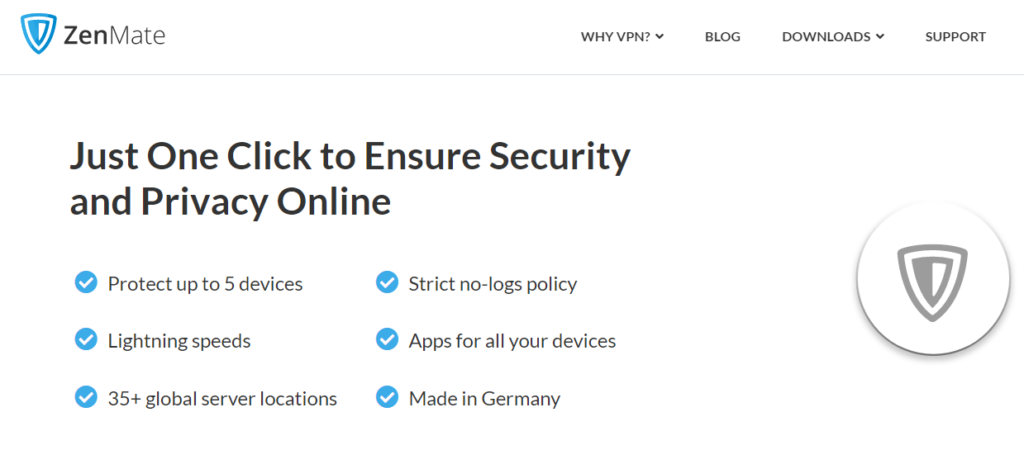Screen dimensions: 1024x469
Task: Click the Just One Click headline
Action: [x=350, y=179]
